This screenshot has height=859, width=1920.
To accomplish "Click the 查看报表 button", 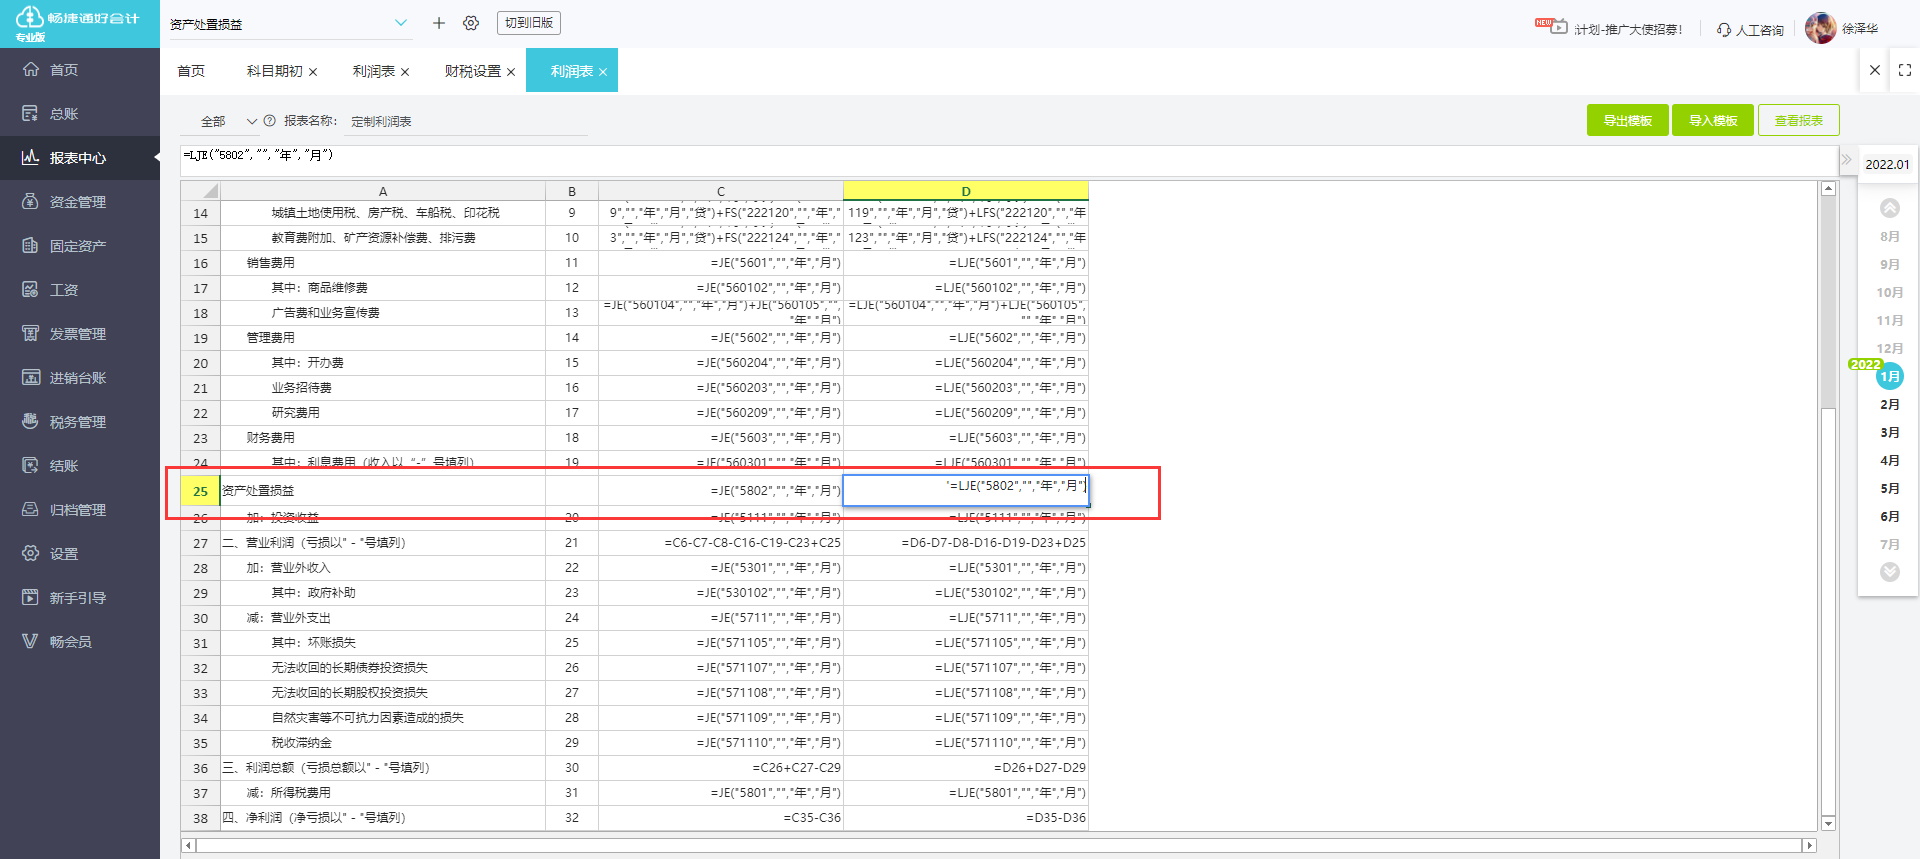I will coord(1798,120).
